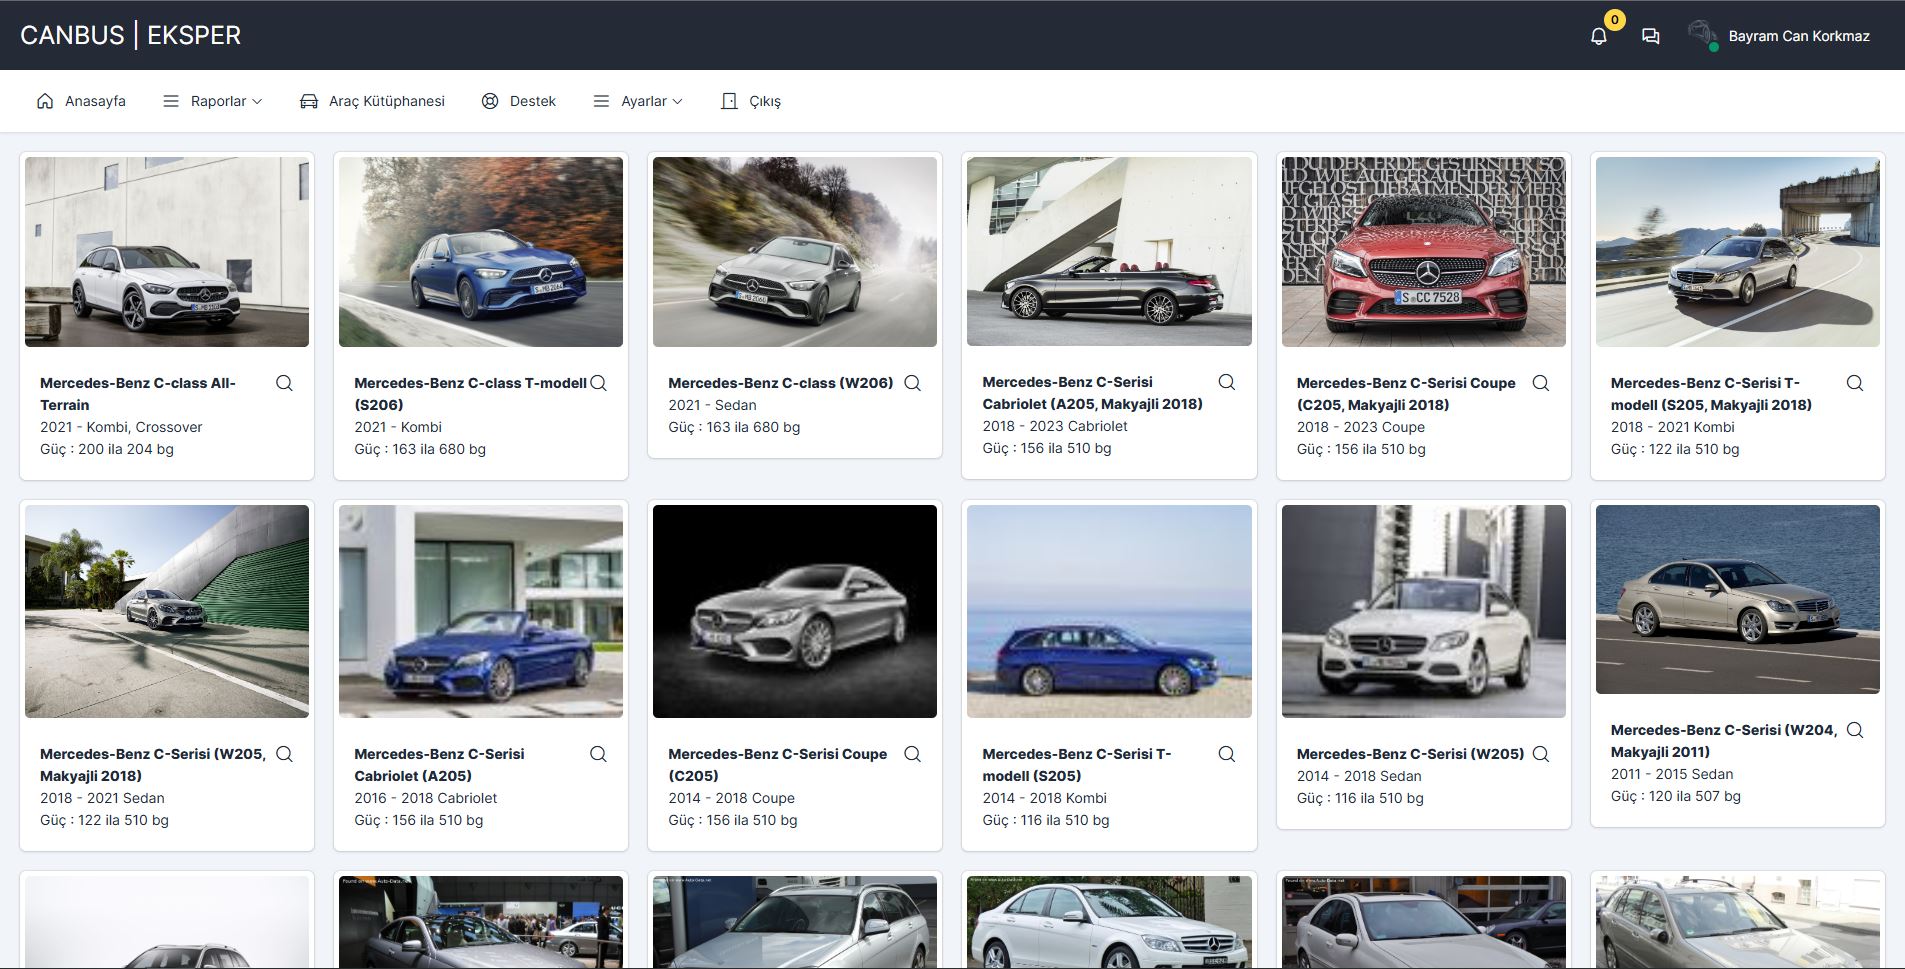Click the car icon beside Araç Kütüphanesi
The height and width of the screenshot is (969, 1905).
[x=309, y=101]
